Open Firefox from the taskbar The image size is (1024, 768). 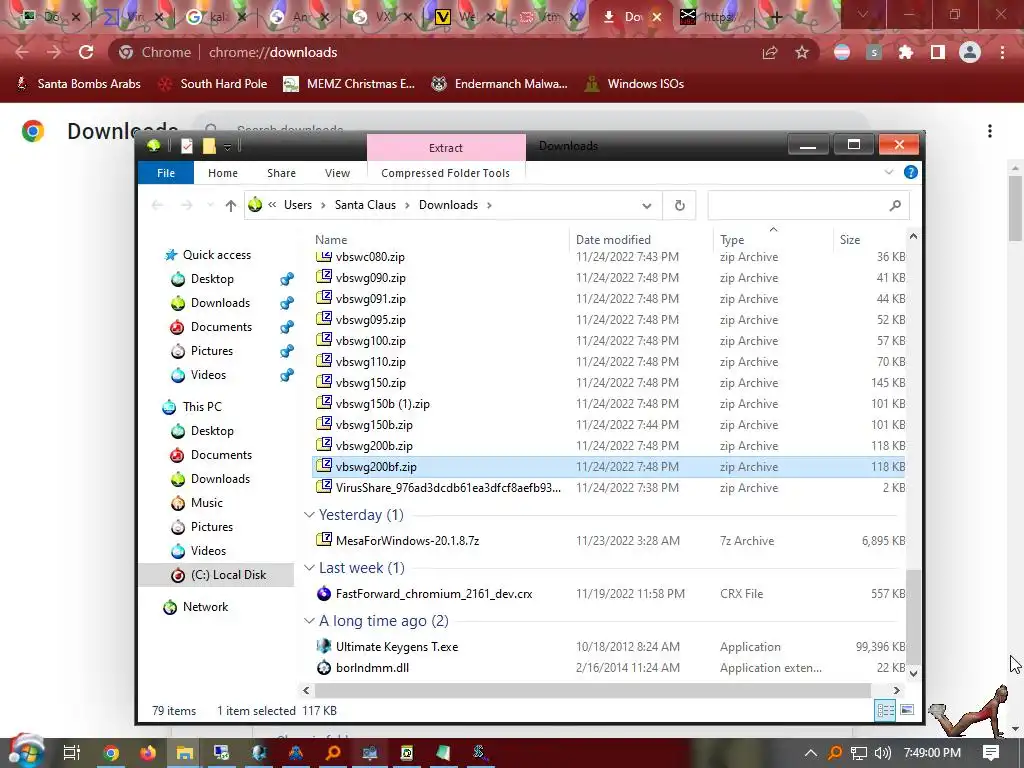148,753
